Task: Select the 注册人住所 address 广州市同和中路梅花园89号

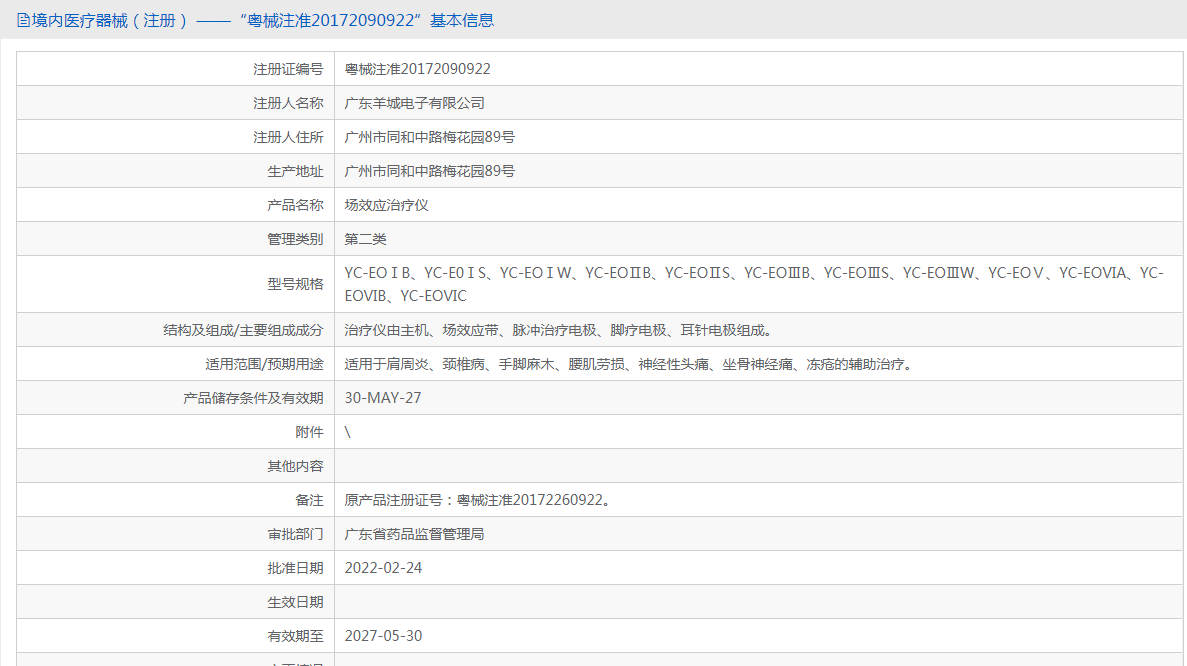Action: coord(429,137)
